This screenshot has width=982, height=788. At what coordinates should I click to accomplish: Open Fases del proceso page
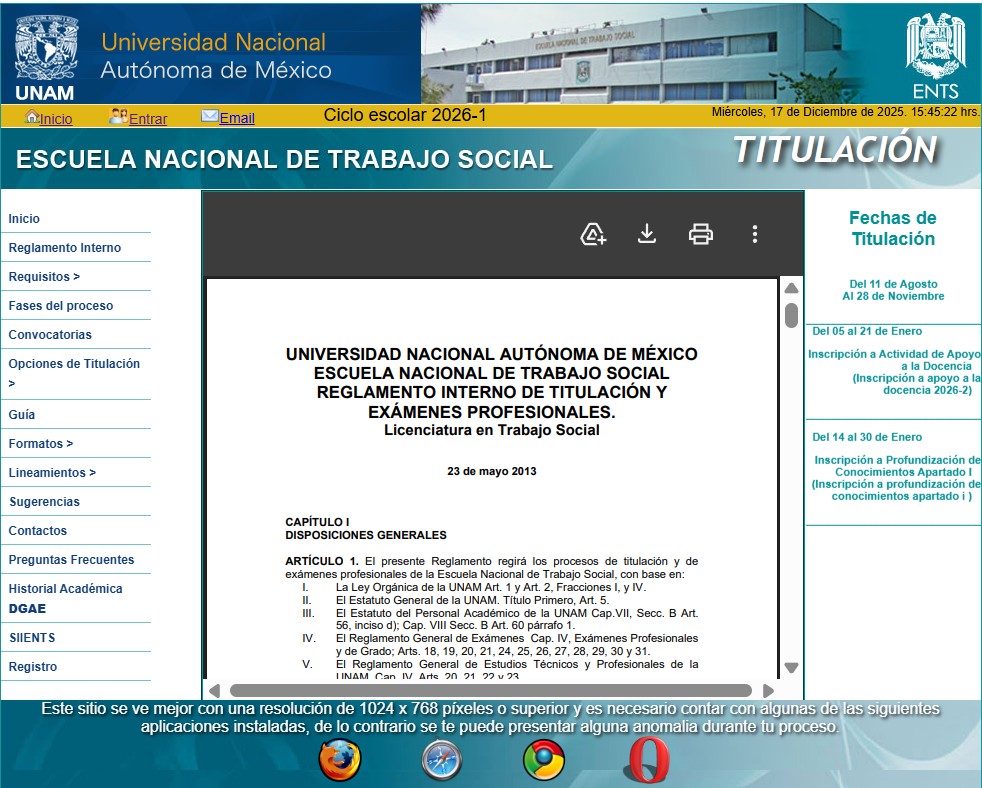tap(61, 306)
